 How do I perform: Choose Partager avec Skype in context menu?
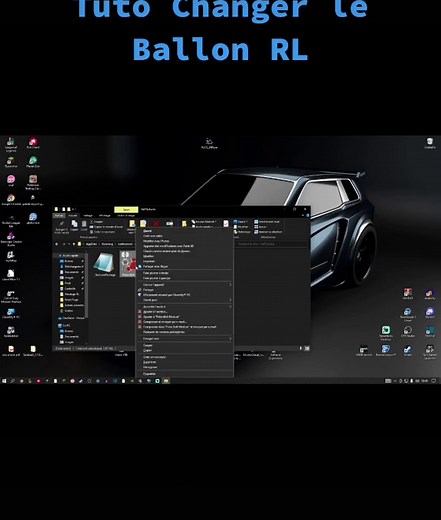185,266
